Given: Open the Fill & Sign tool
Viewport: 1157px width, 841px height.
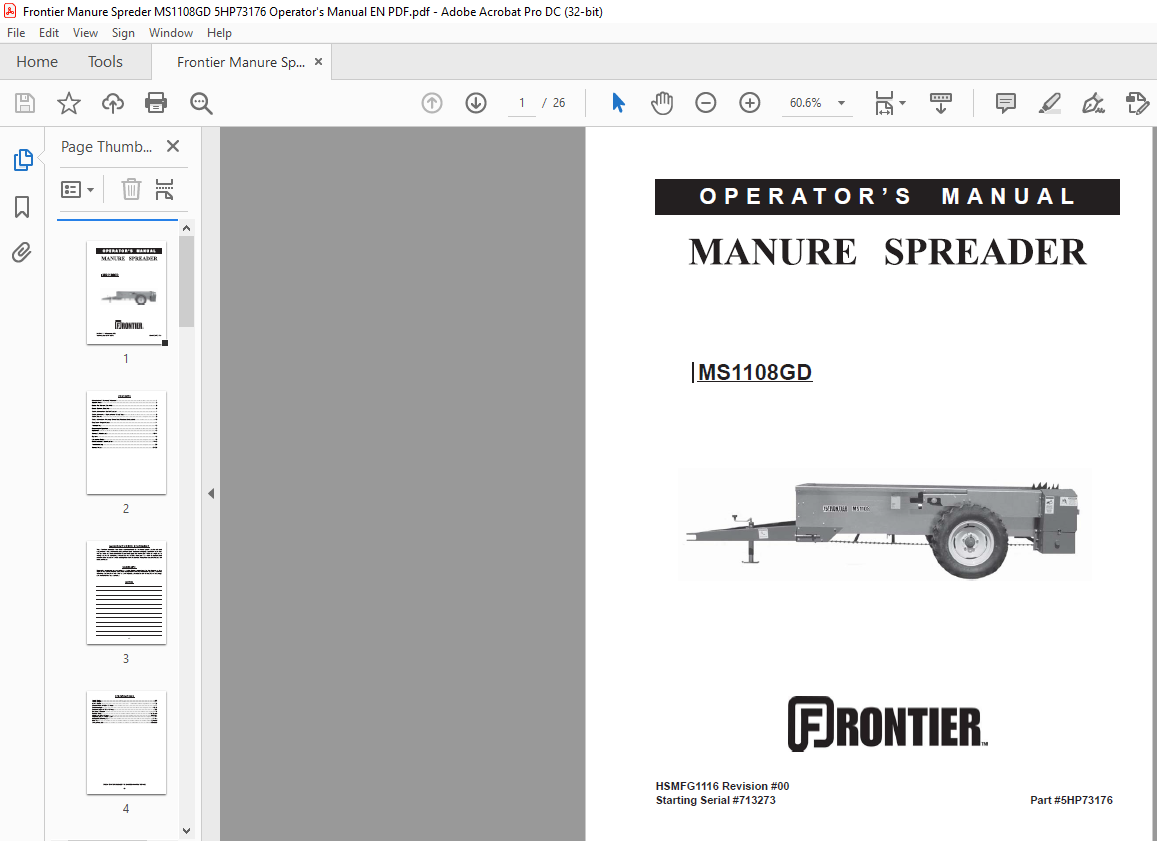Looking at the screenshot, I should (1093, 103).
